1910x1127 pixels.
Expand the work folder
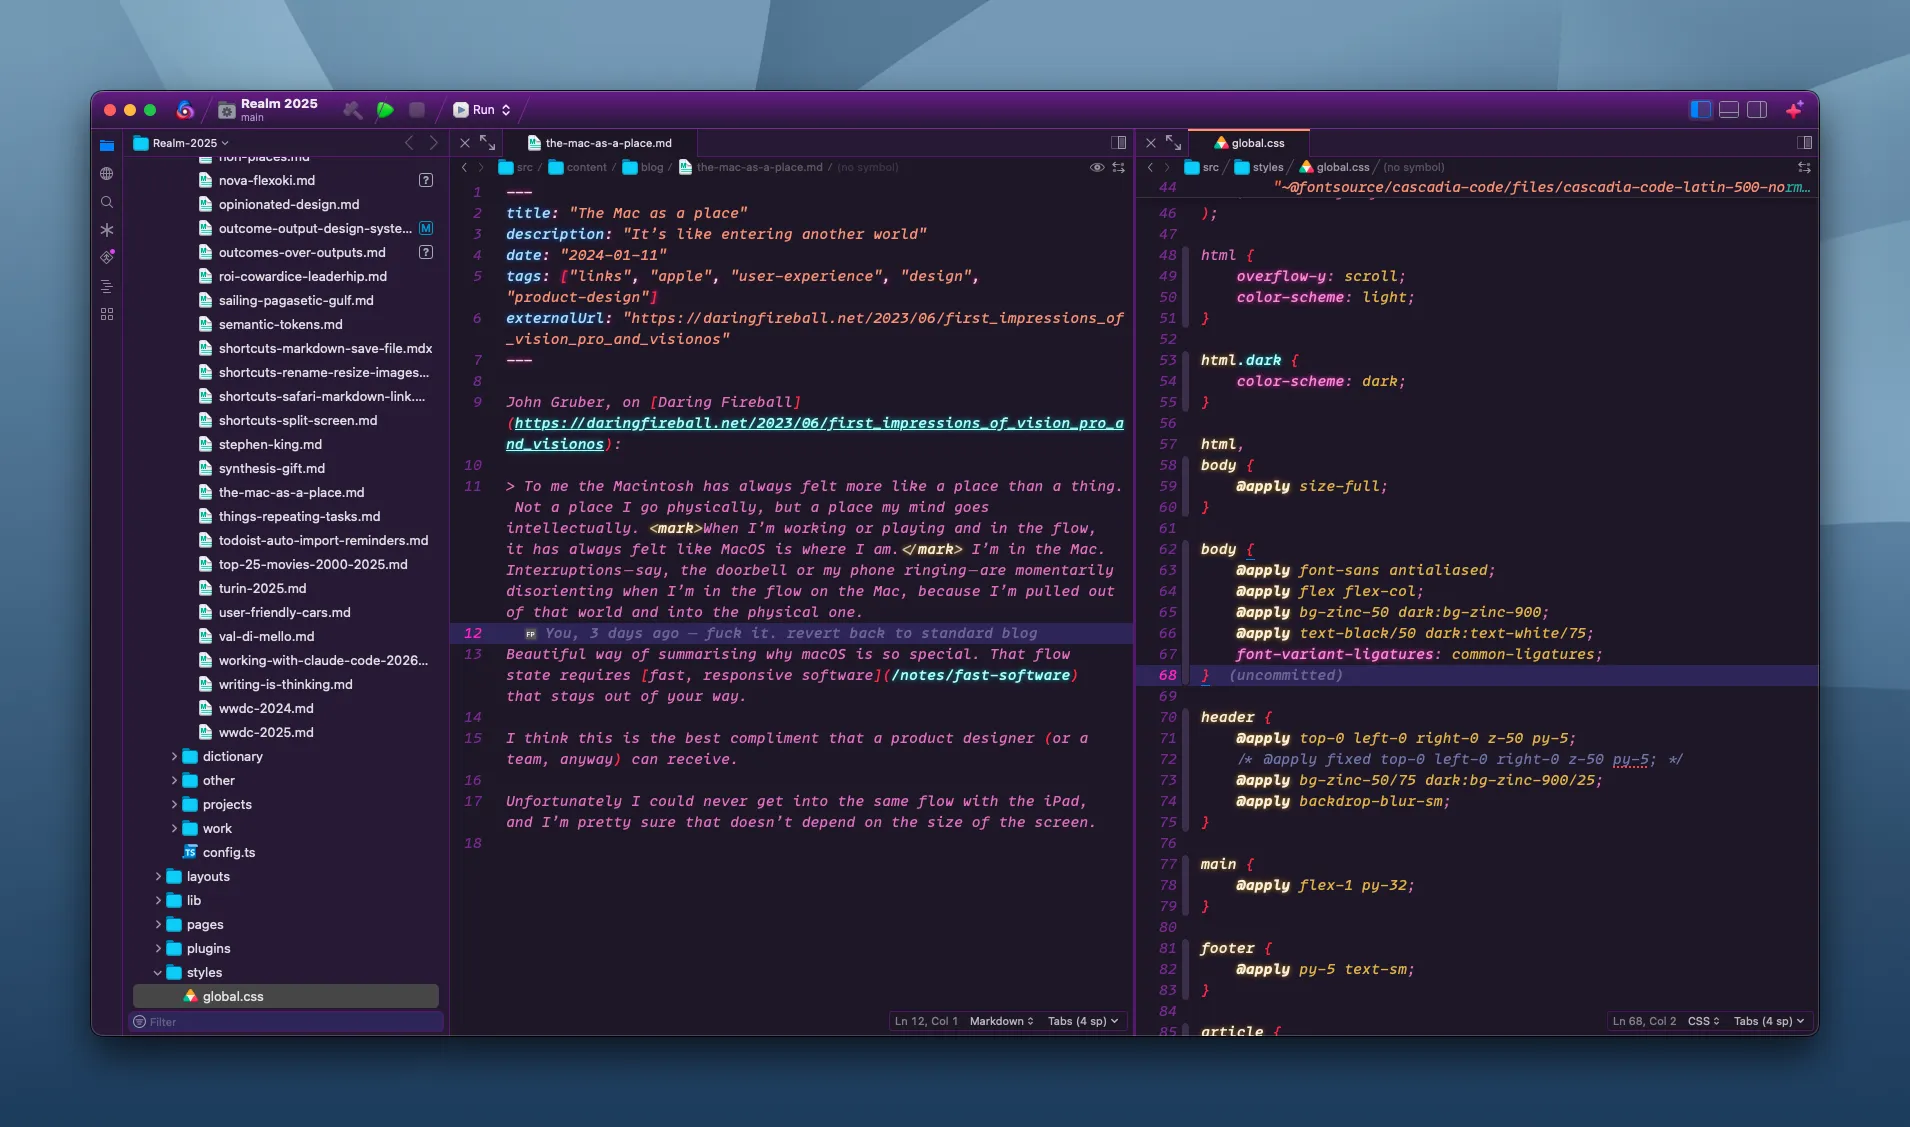[x=174, y=829]
